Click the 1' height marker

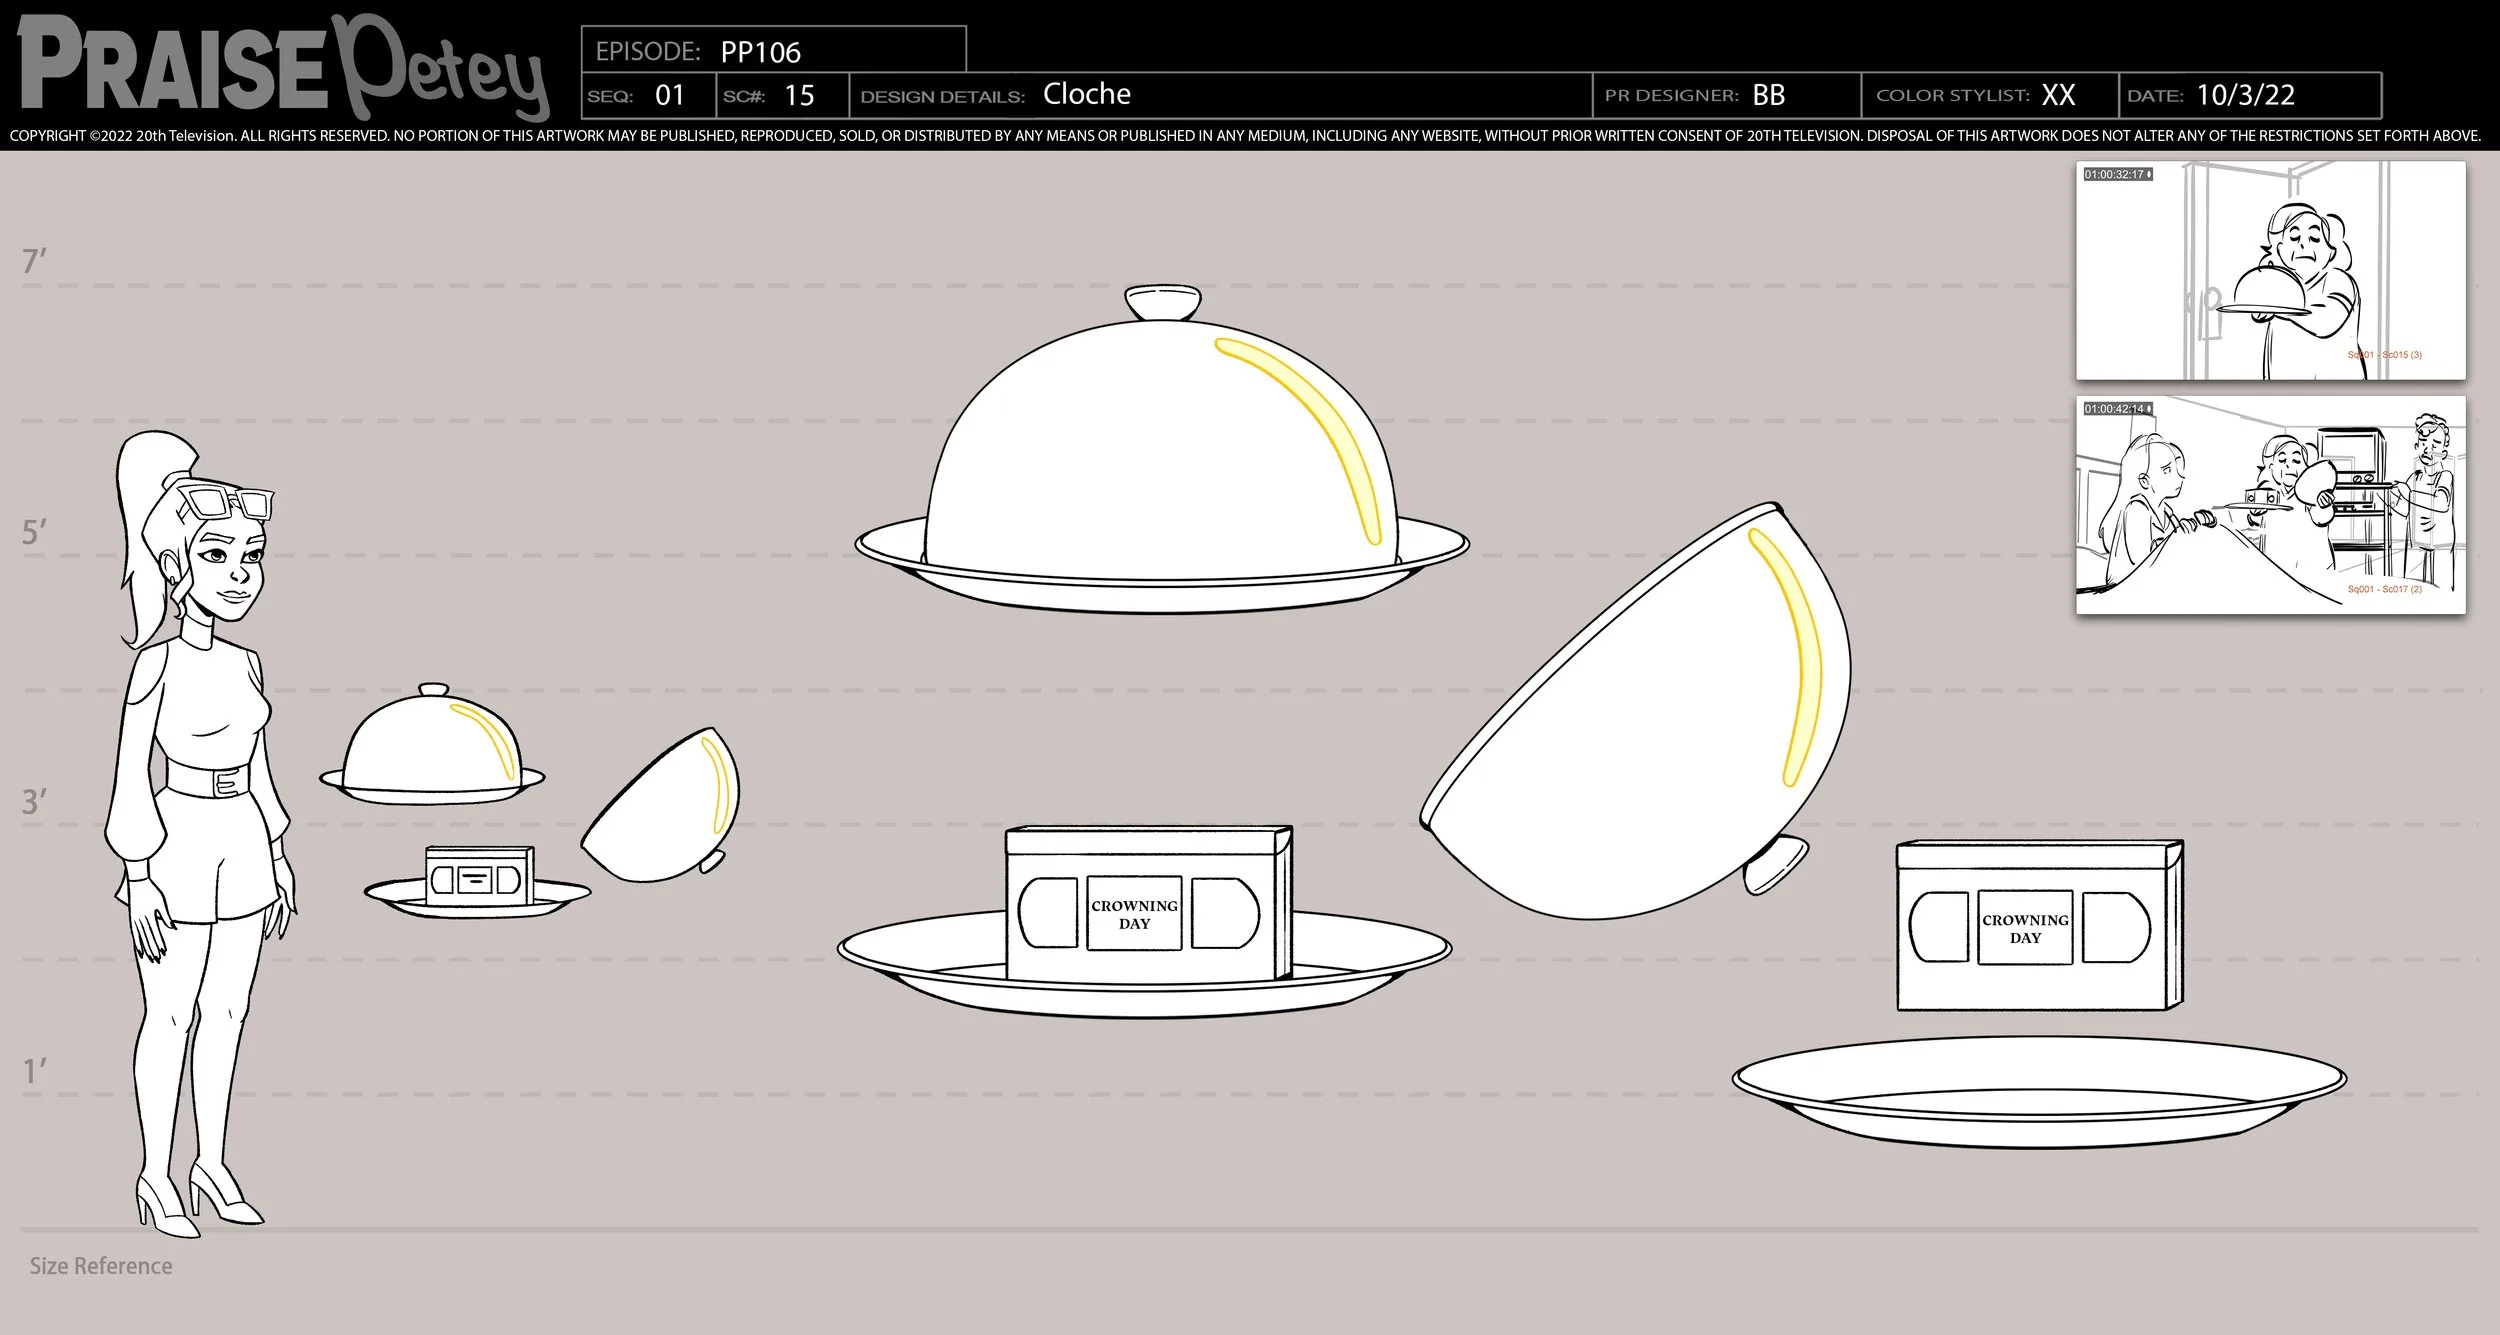[34, 1071]
